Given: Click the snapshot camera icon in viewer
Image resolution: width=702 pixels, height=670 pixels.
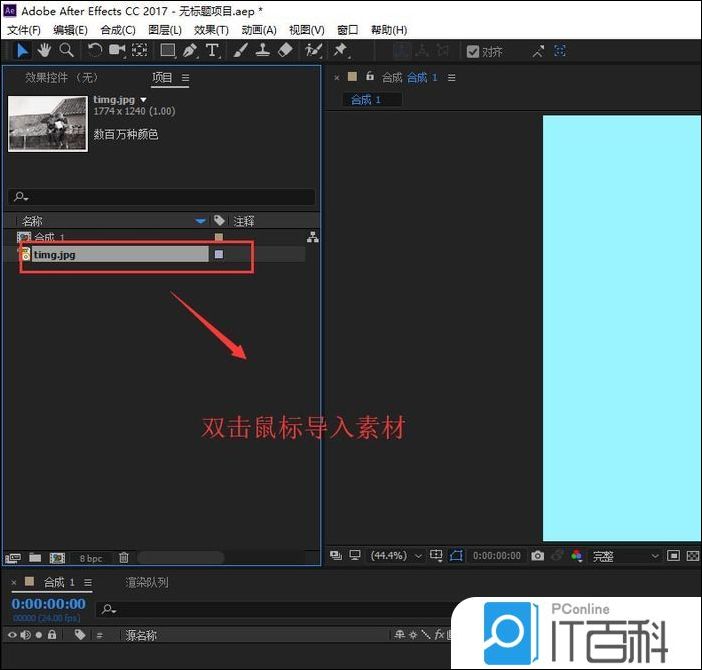Looking at the screenshot, I should (538, 555).
